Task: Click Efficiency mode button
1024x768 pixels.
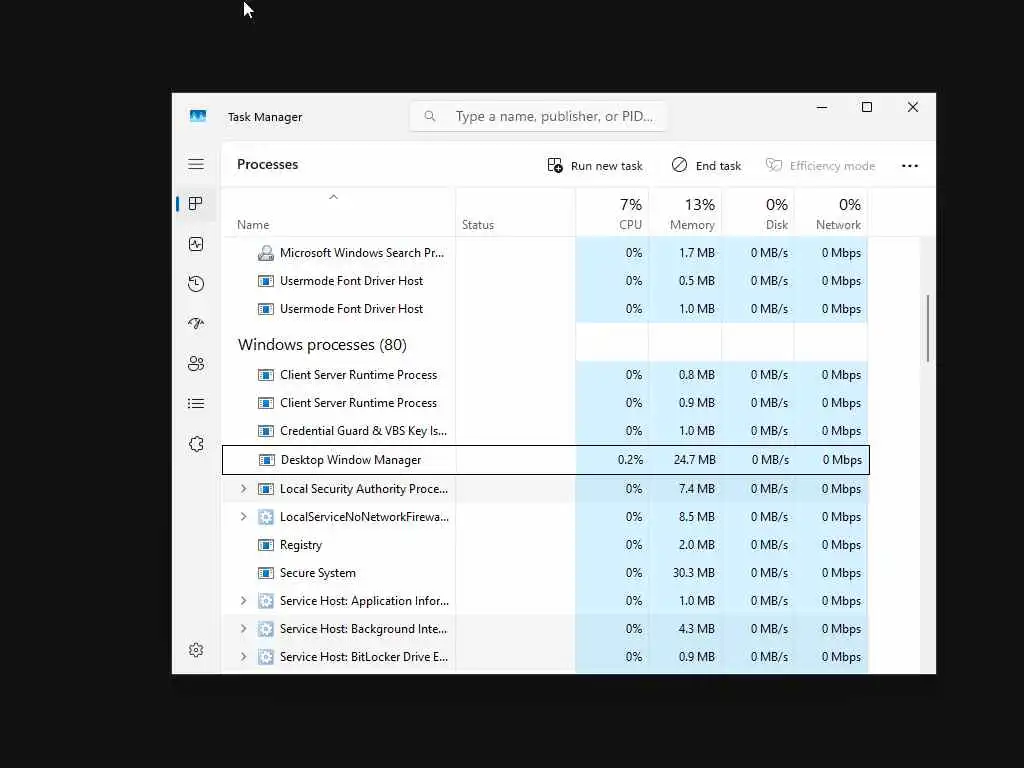Action: click(820, 166)
